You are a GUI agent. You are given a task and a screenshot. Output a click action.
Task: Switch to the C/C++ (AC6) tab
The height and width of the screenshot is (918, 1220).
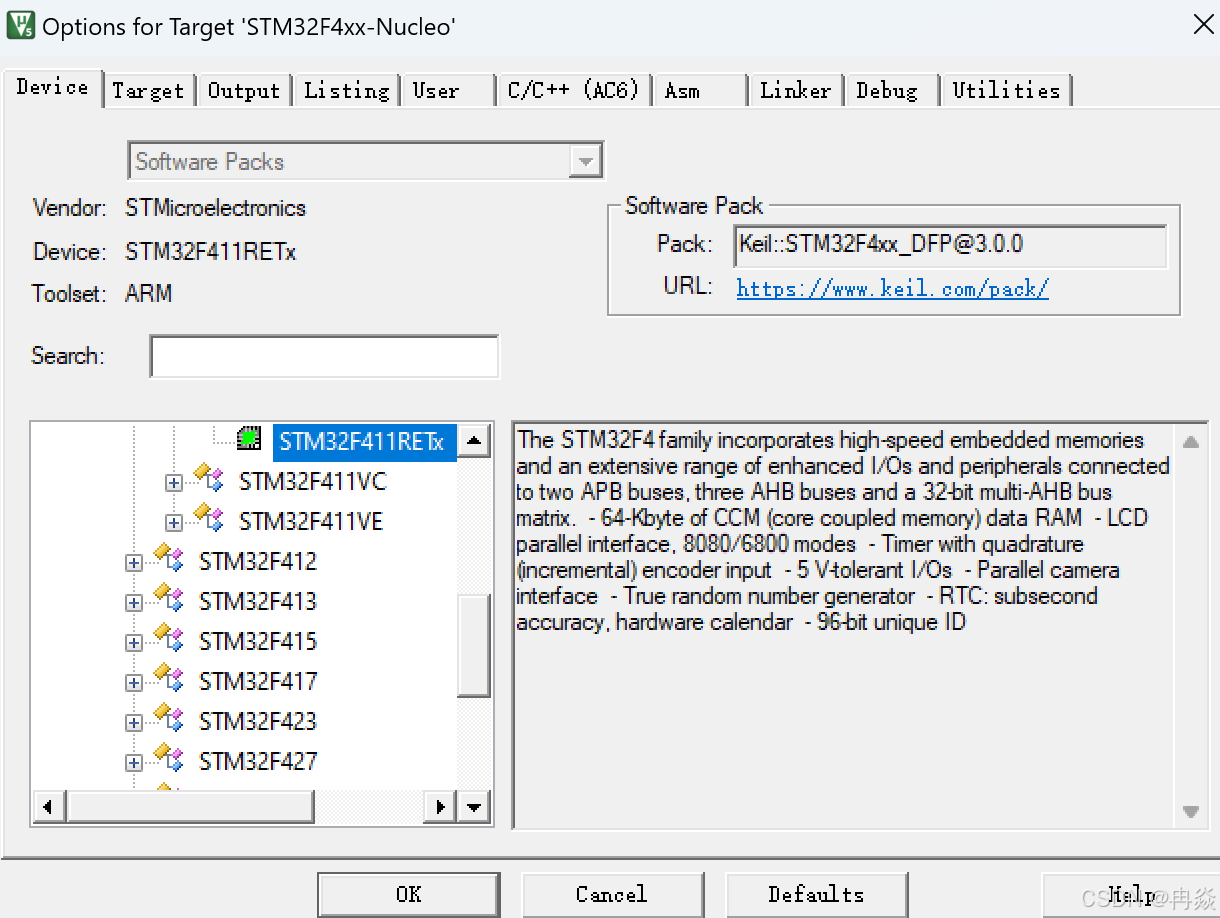click(x=574, y=90)
